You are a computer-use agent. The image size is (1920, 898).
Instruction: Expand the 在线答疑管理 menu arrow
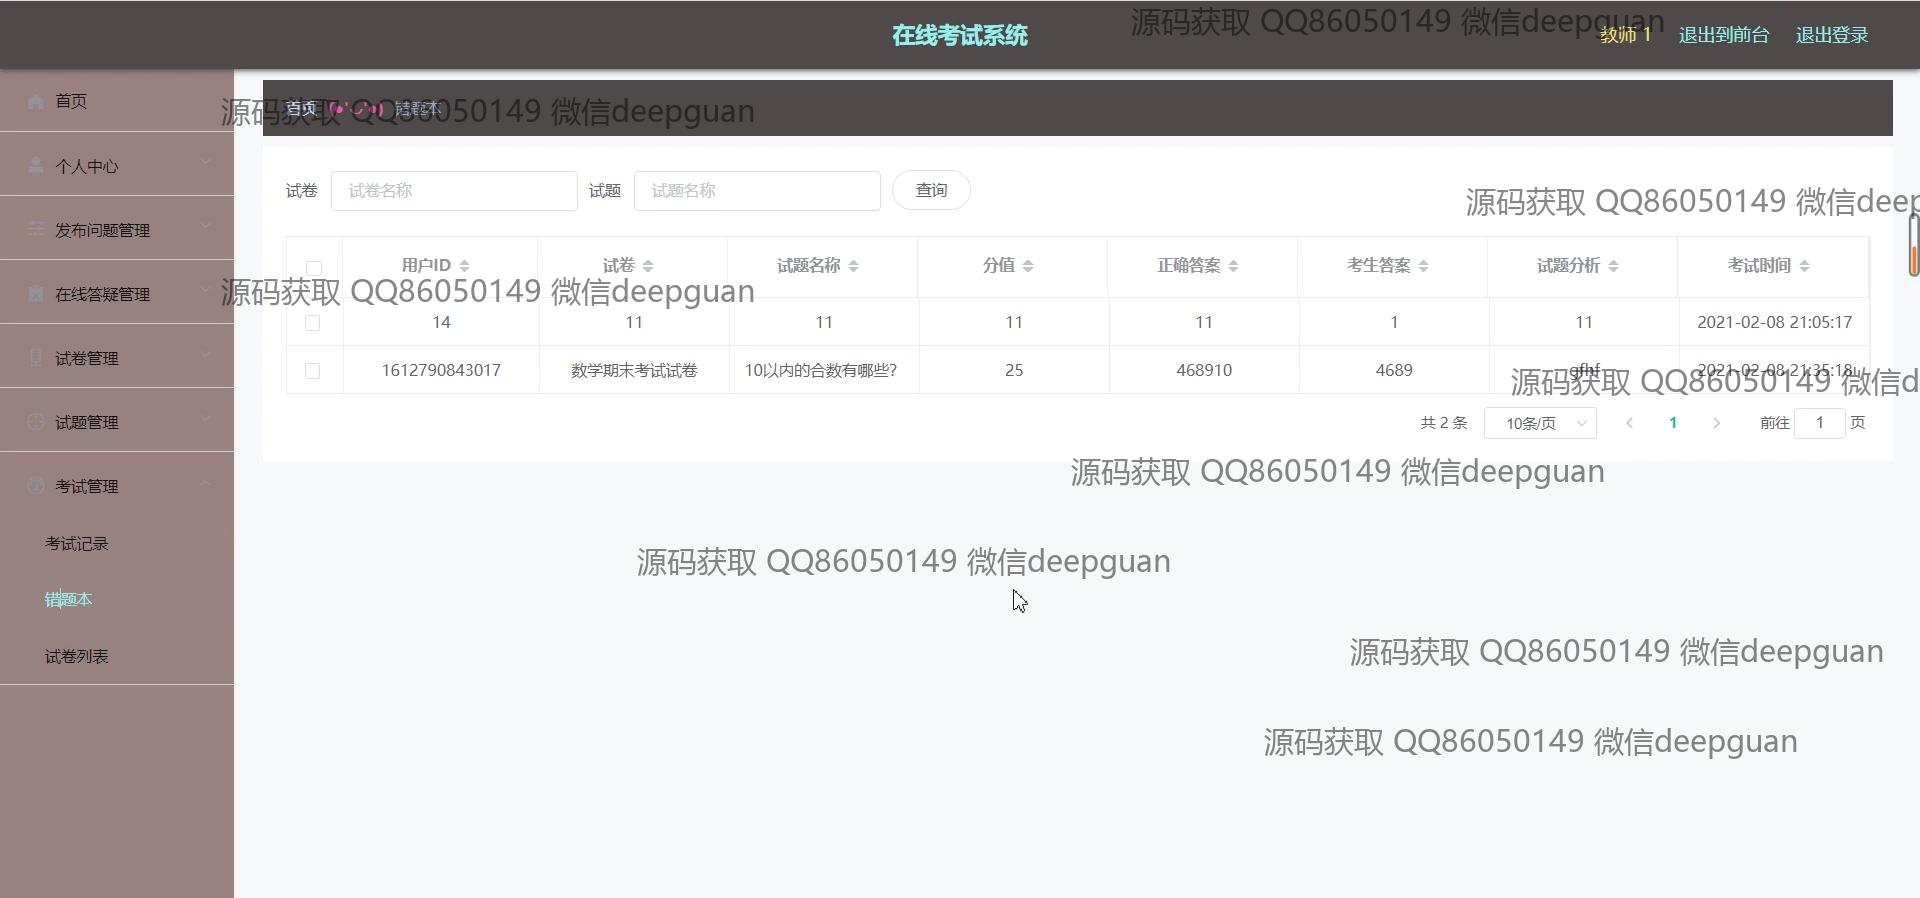205,290
